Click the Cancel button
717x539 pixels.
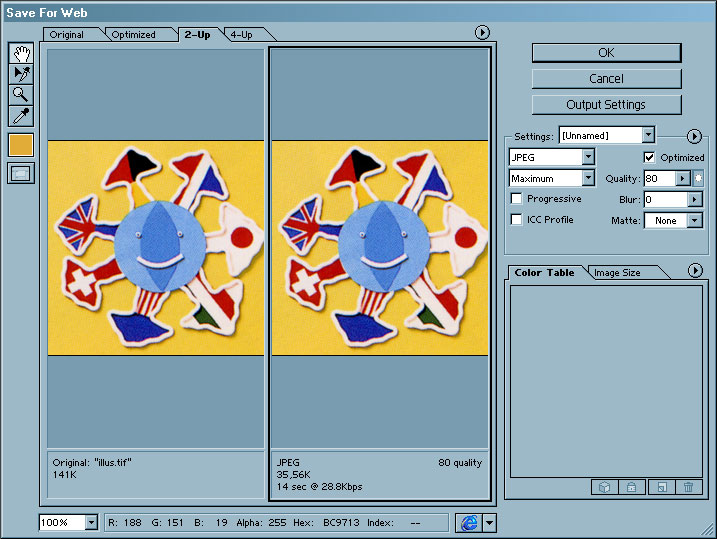606,79
